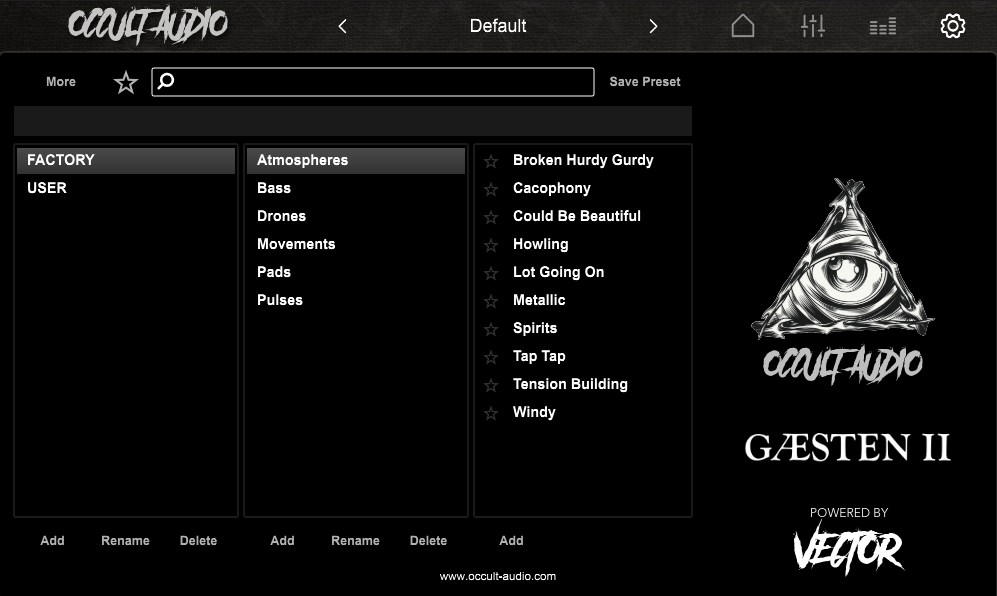Favorite the Broken Hurdy Gurdy preset star
This screenshot has height=596, width=997.
point(491,161)
